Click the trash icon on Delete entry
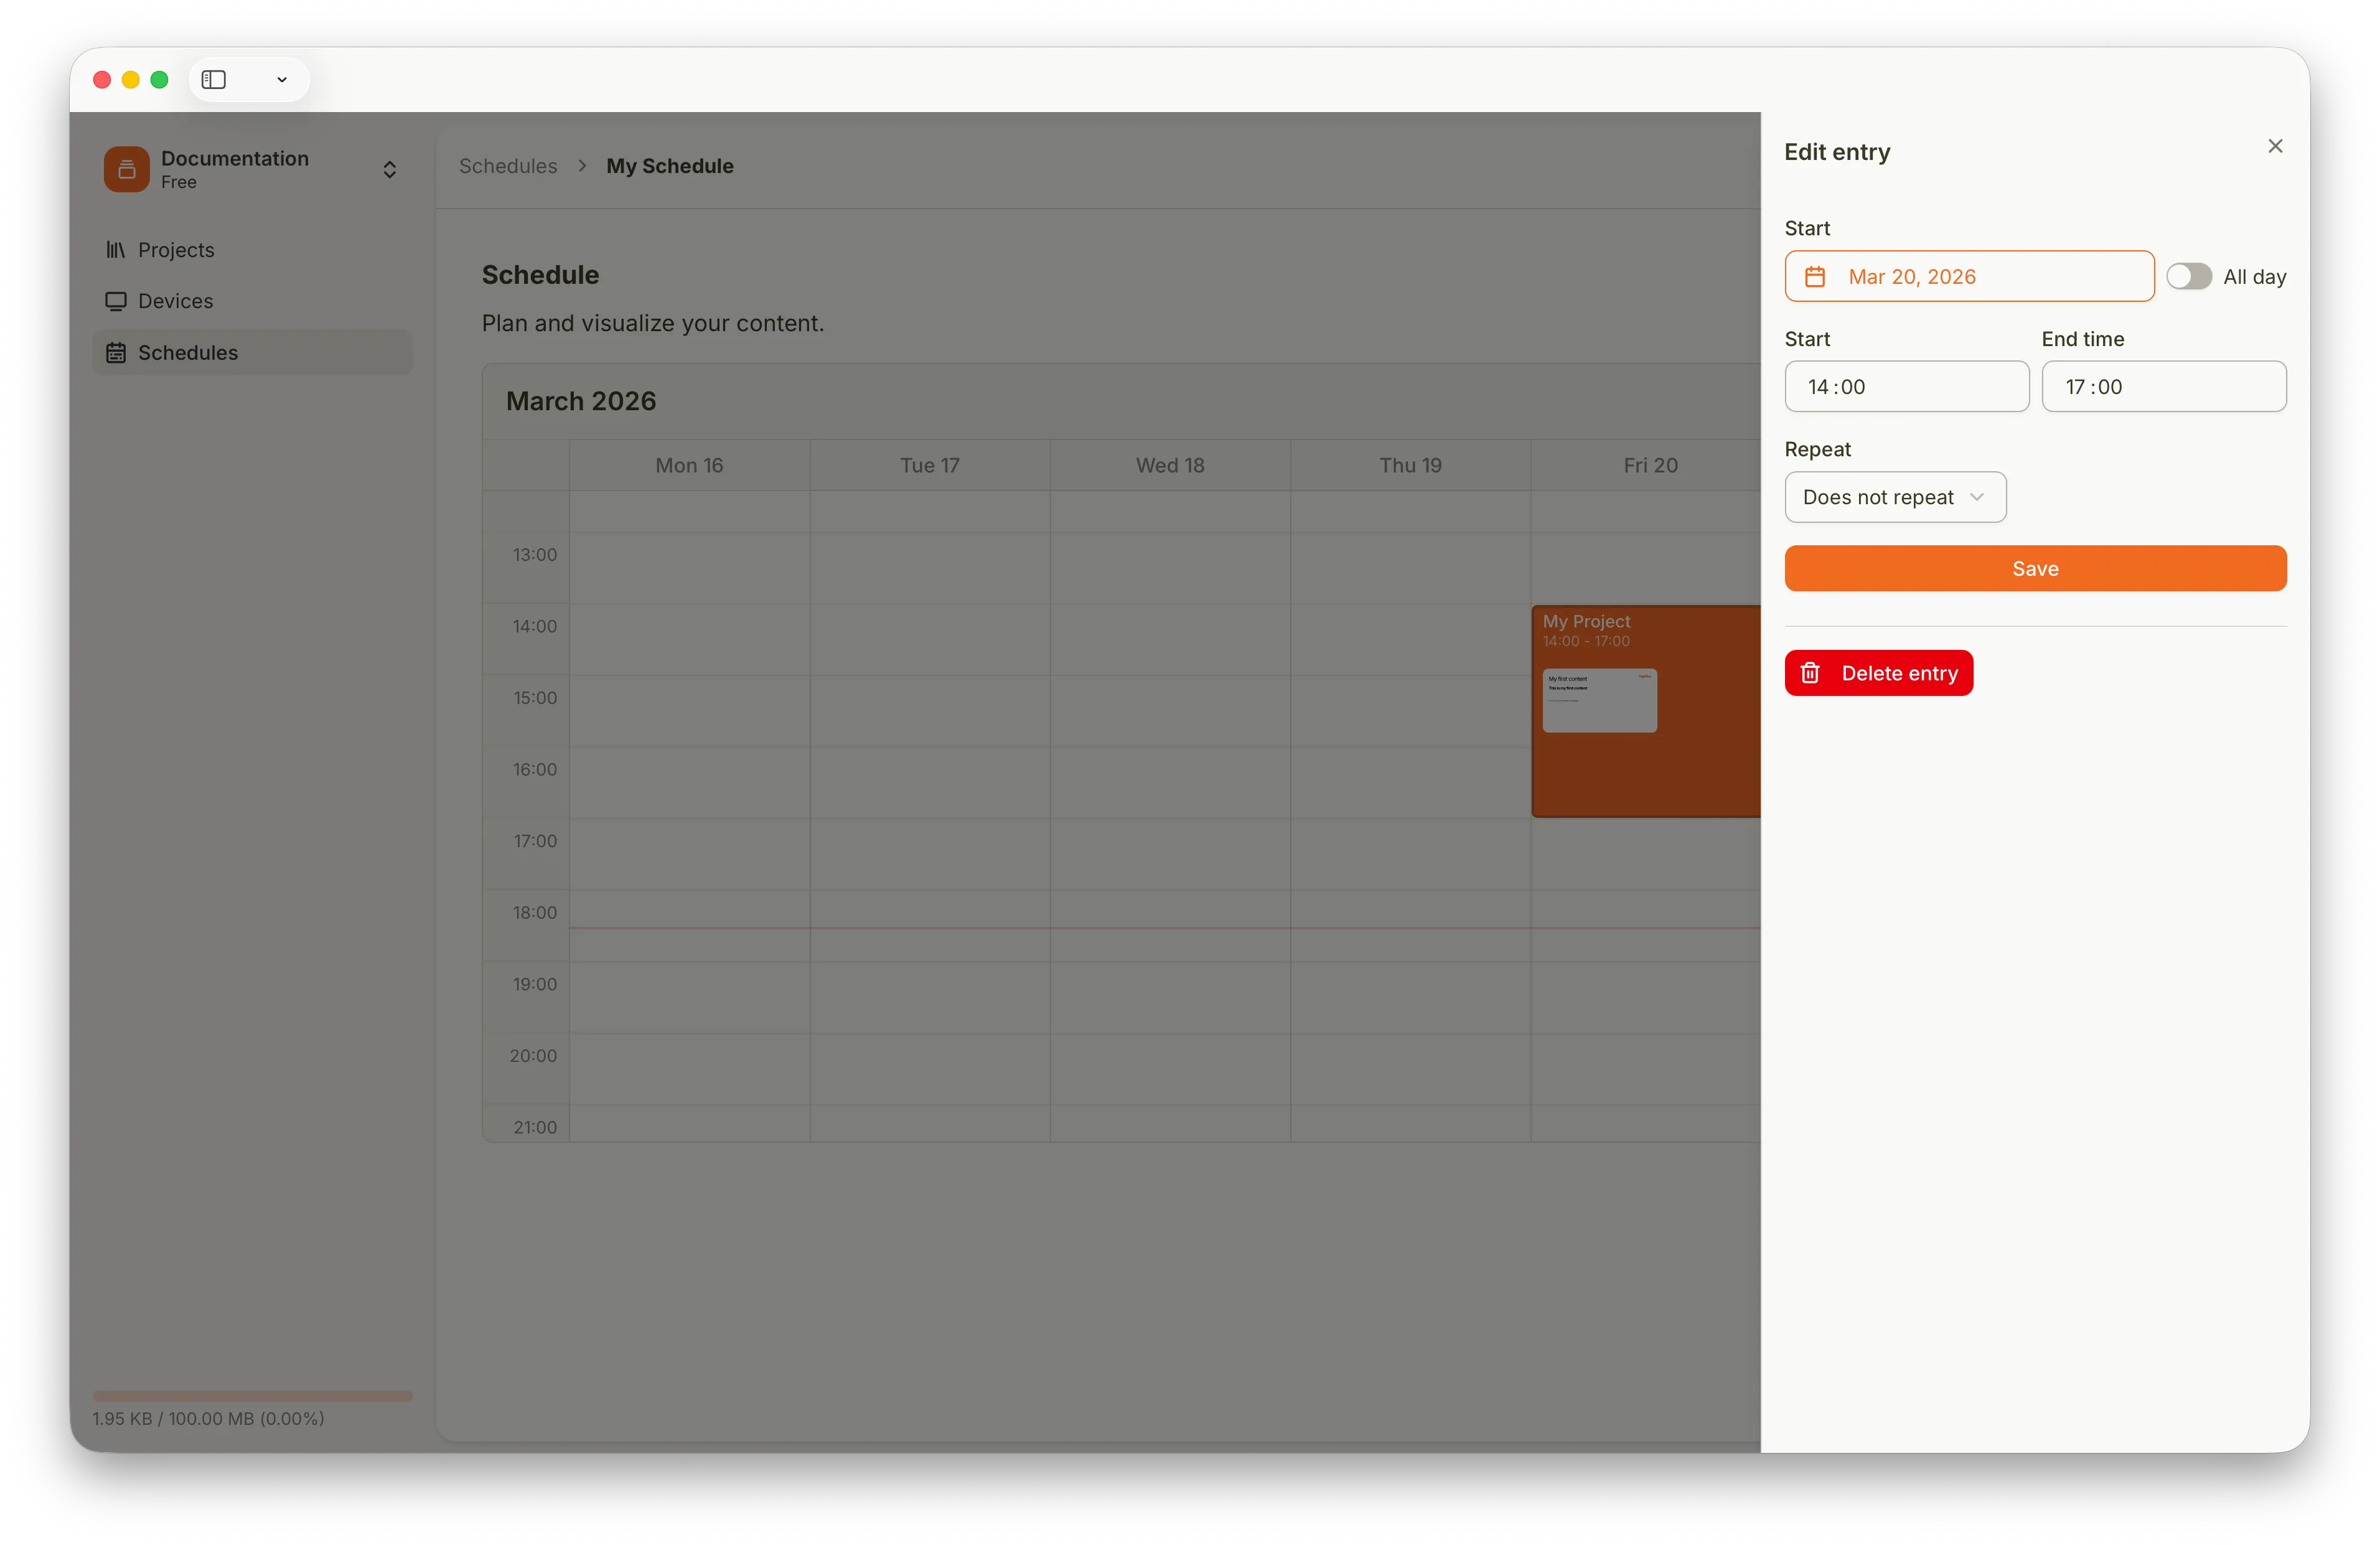The width and height of the screenshot is (2380, 1545). tap(1810, 673)
